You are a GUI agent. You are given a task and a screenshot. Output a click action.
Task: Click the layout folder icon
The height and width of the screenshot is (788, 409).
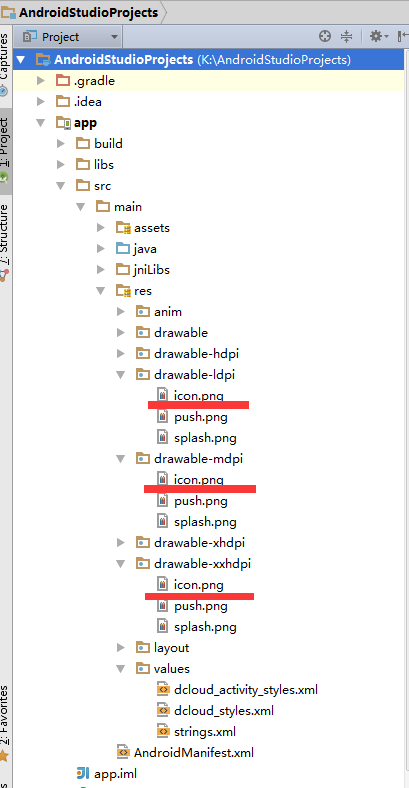coord(143,647)
